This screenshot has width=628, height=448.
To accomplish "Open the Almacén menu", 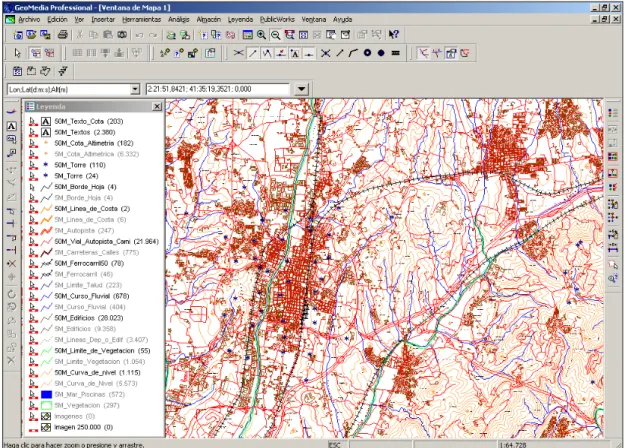I will [209, 19].
